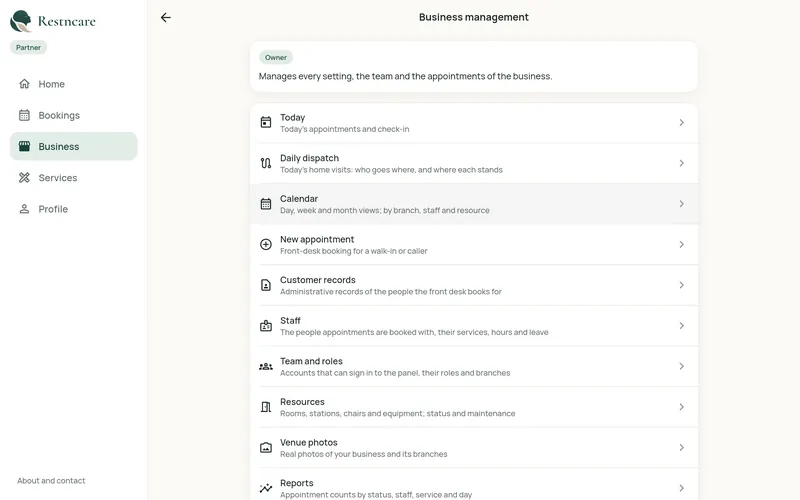Open Profile in the sidebar
This screenshot has height=500, width=800.
point(73,209)
